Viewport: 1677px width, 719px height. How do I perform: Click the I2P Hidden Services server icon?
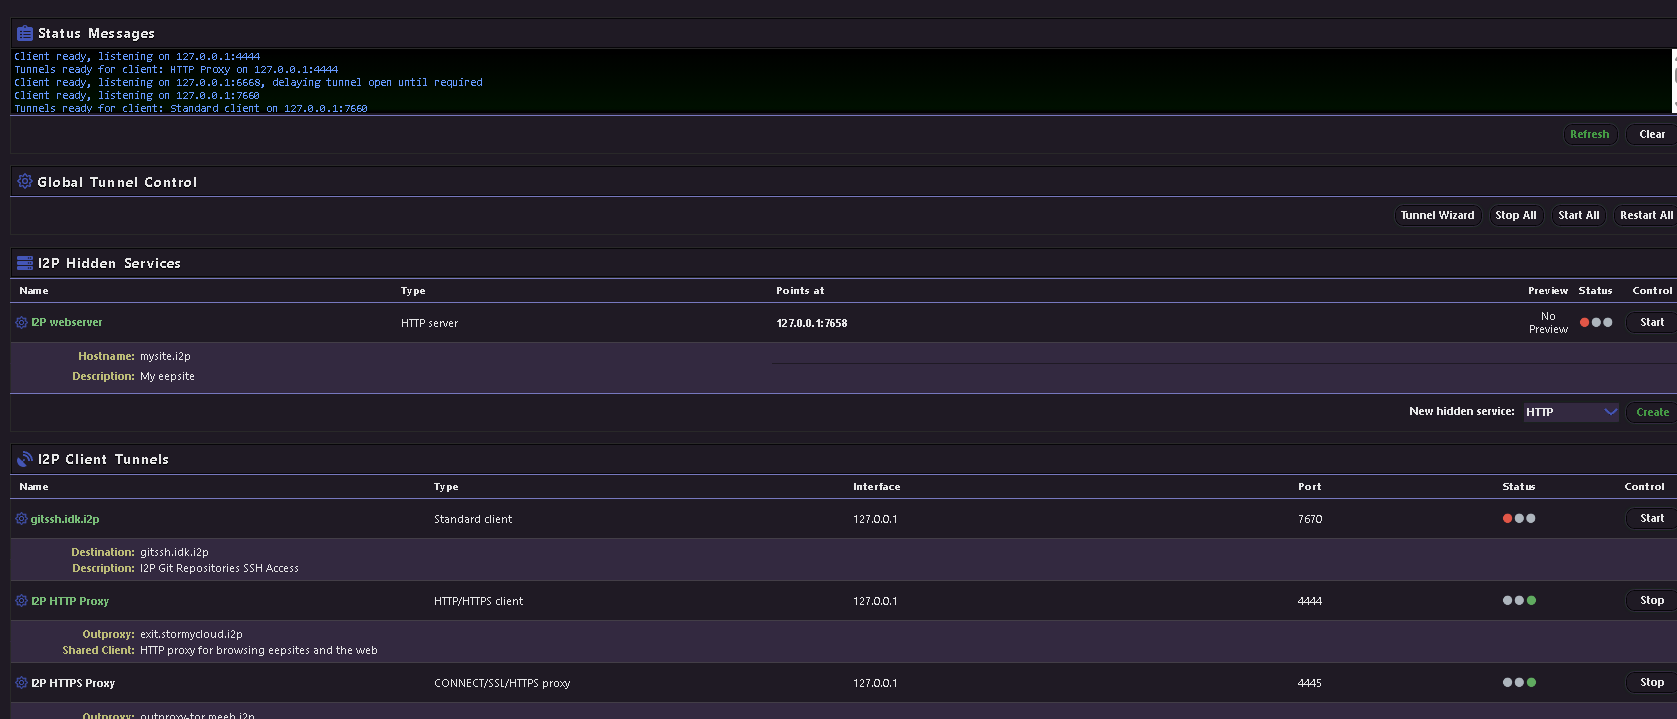click(25, 263)
